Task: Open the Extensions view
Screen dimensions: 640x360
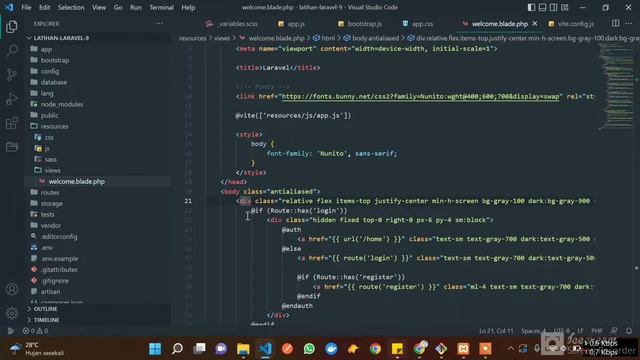Action: tap(12, 123)
